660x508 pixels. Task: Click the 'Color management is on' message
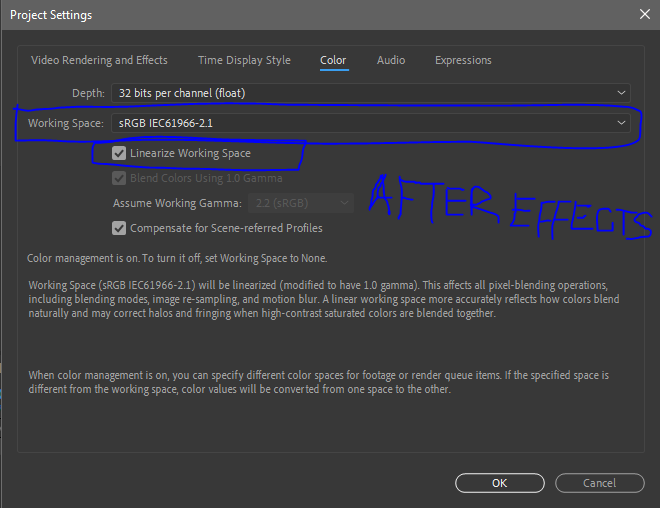tap(177, 258)
